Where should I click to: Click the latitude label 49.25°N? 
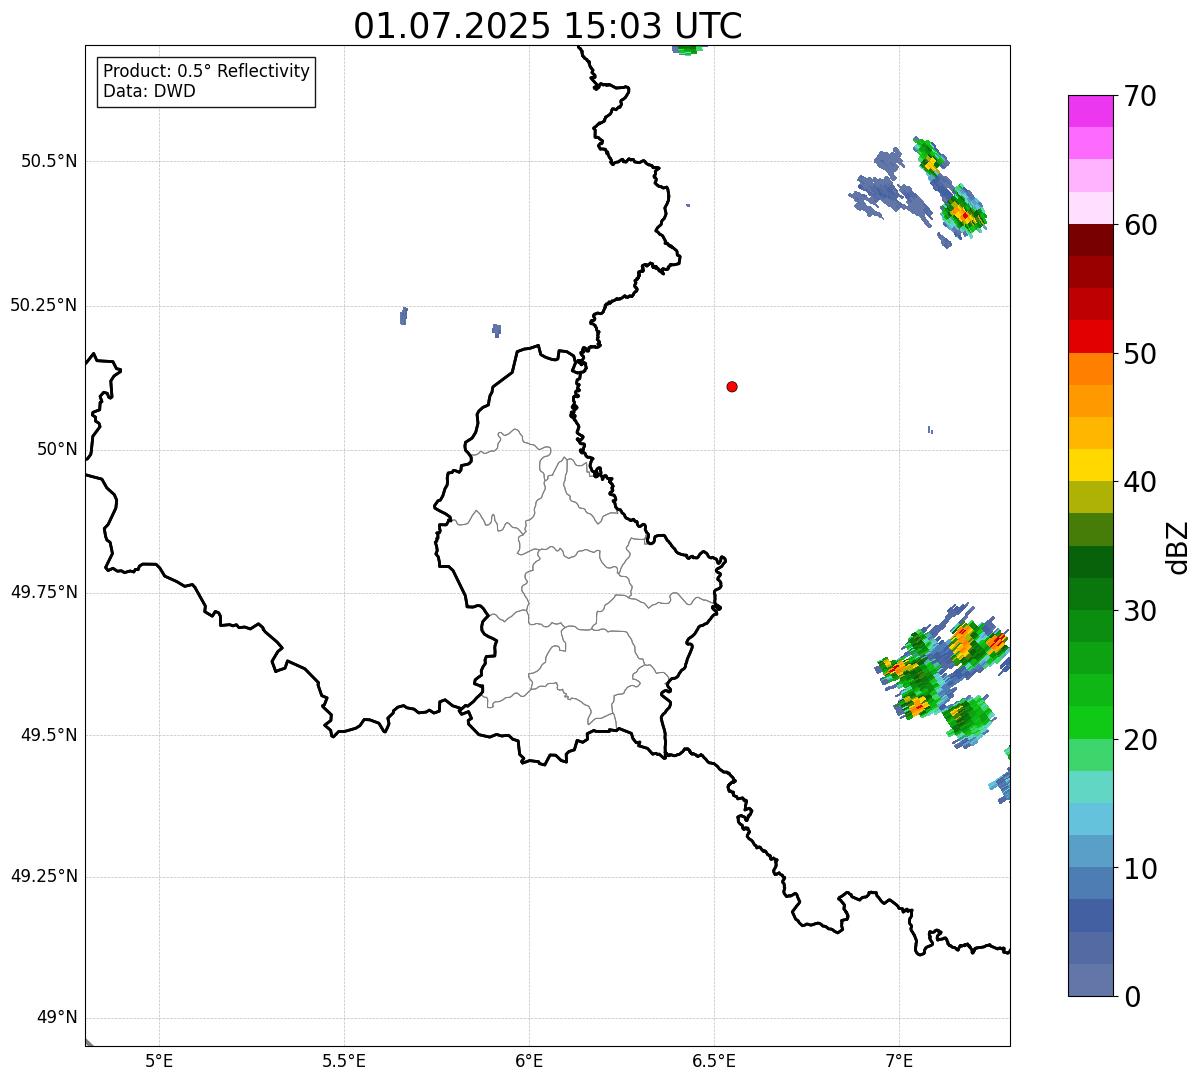[x=44, y=877]
